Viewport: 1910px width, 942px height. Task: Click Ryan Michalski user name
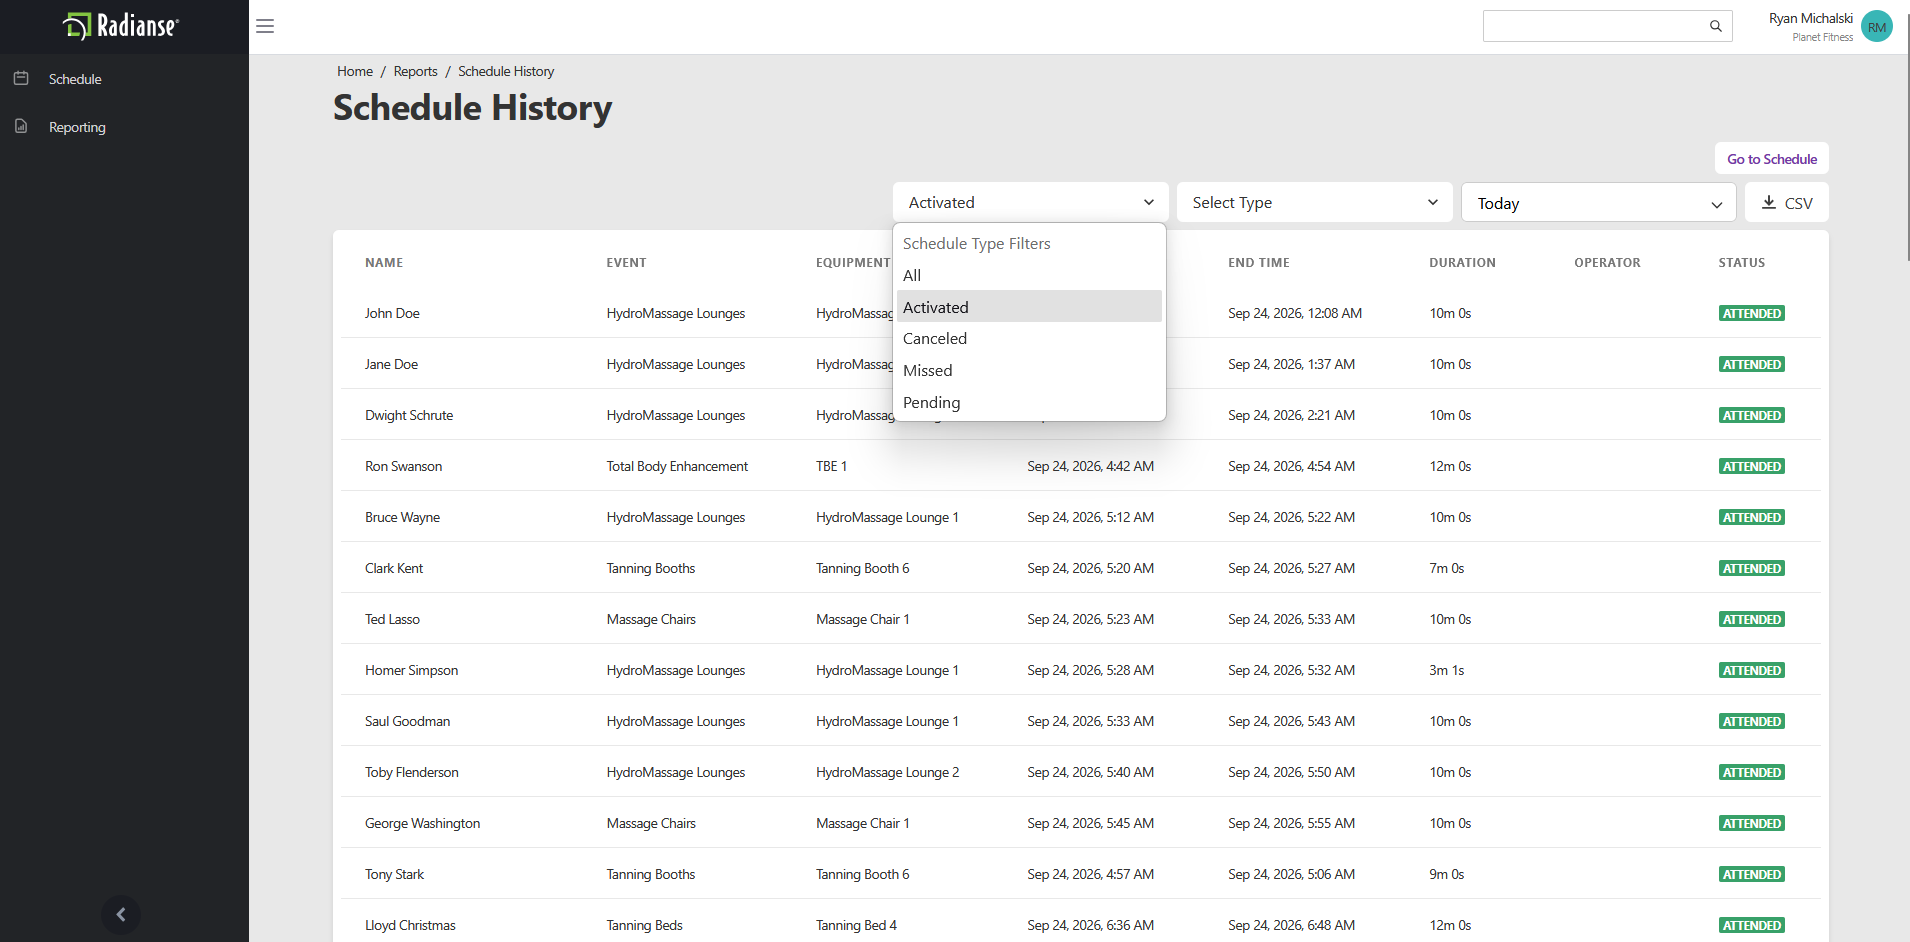1810,18
